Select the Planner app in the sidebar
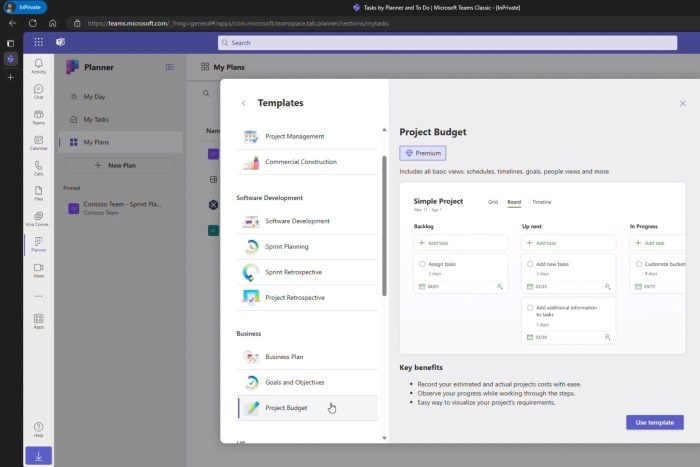 coord(38,244)
